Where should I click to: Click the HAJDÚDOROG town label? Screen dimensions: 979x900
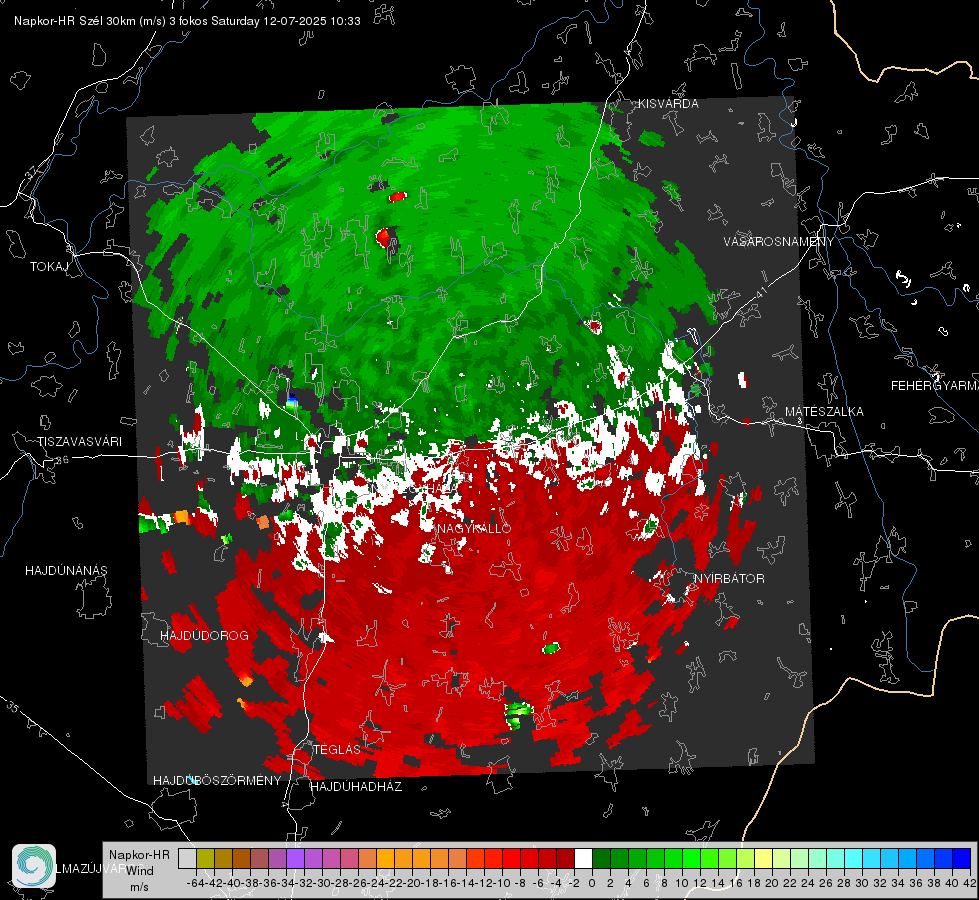204,636
